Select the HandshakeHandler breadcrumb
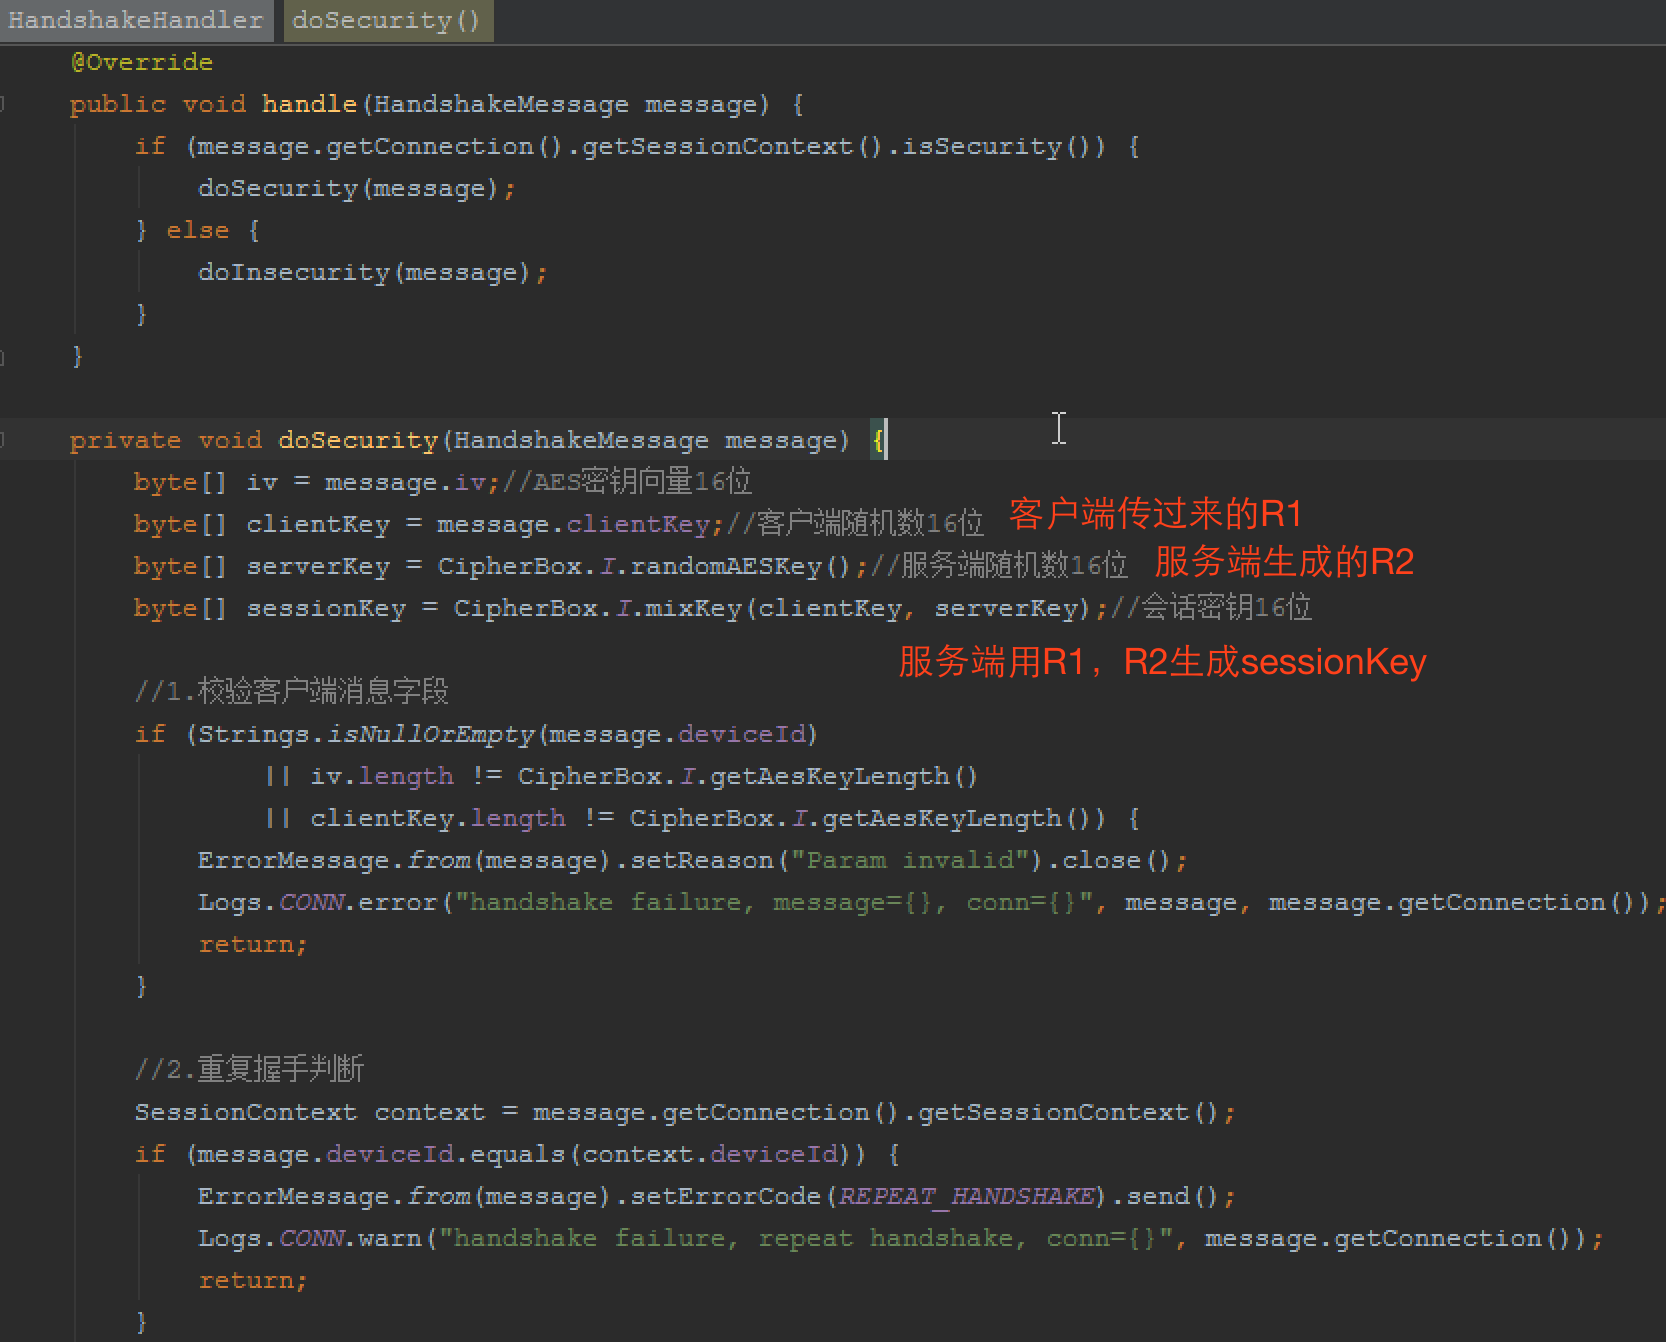Viewport: 1666px width, 1342px height. point(136,20)
